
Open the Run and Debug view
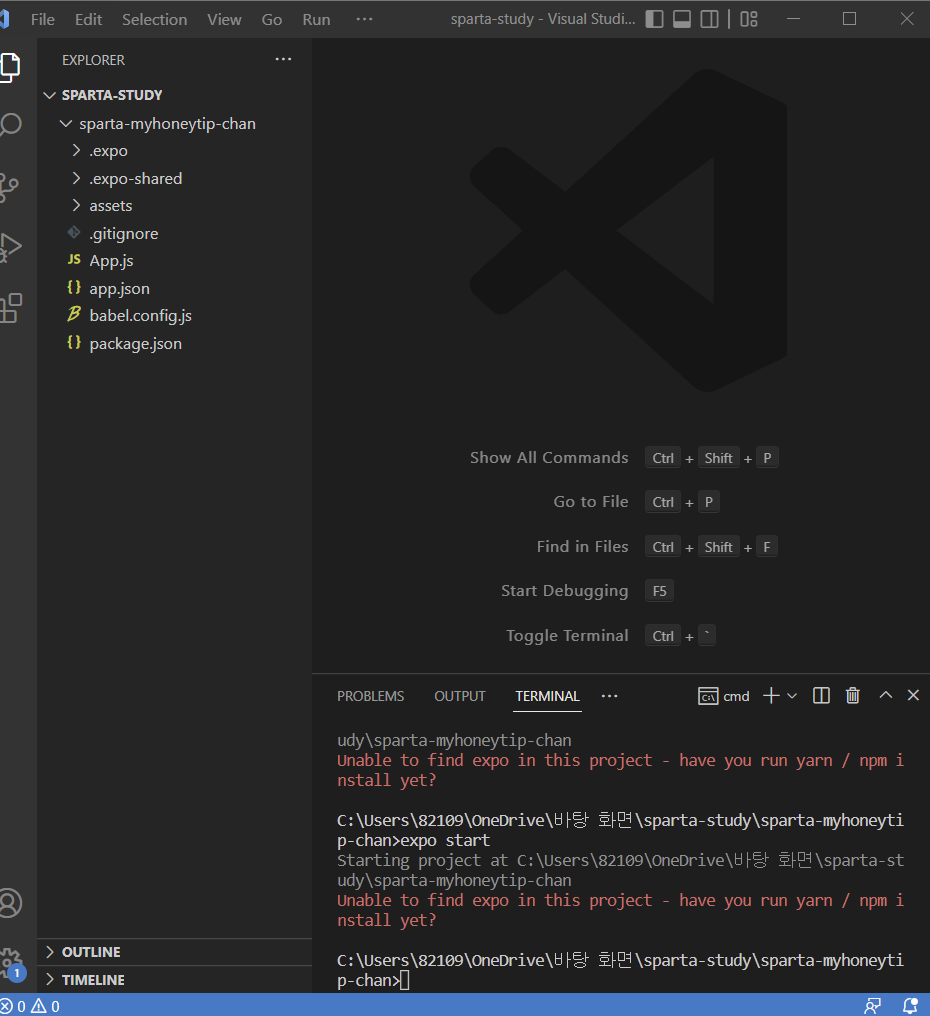tap(10, 248)
